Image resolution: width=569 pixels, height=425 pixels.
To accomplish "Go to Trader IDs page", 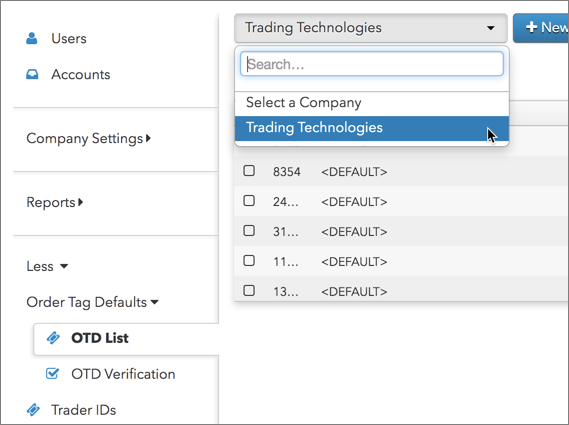I will (x=83, y=410).
